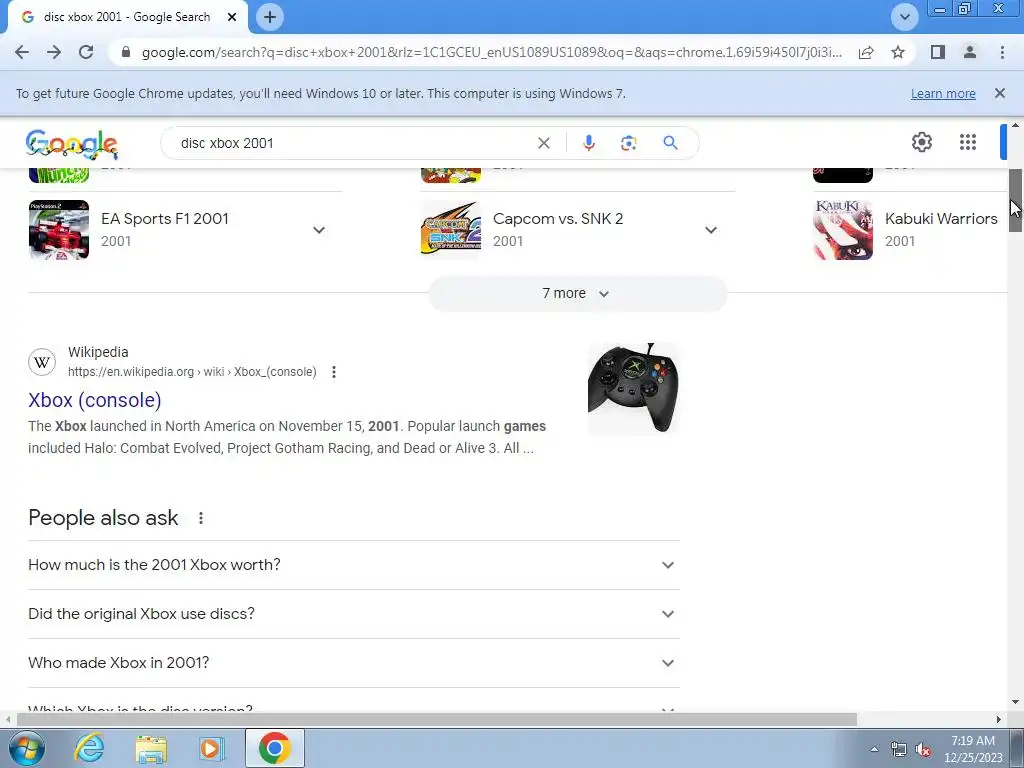Go back with the browser back arrow
The width and height of the screenshot is (1024, 768).
(x=22, y=52)
